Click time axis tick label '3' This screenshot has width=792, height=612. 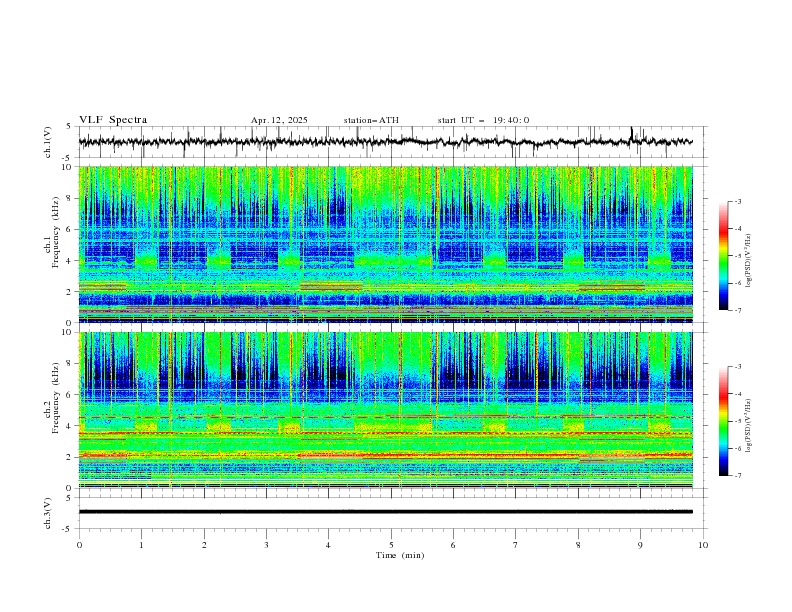click(266, 545)
